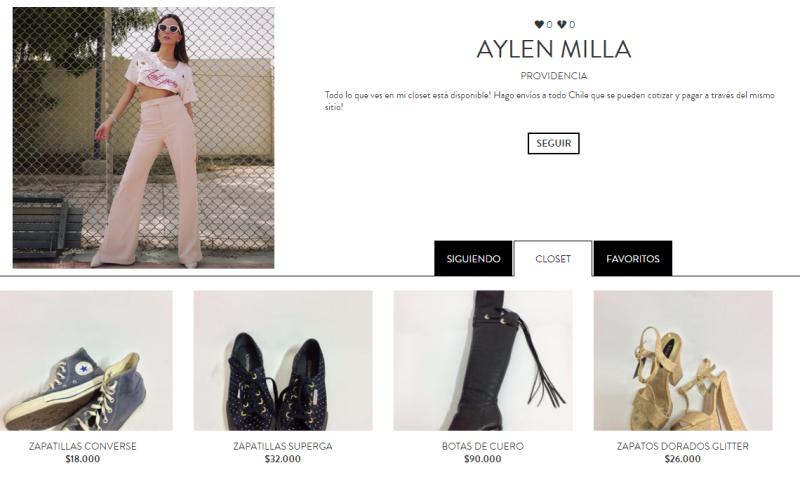Click the $18.000 Converse price
Viewport: 800px width, 477px height.
tap(83, 459)
